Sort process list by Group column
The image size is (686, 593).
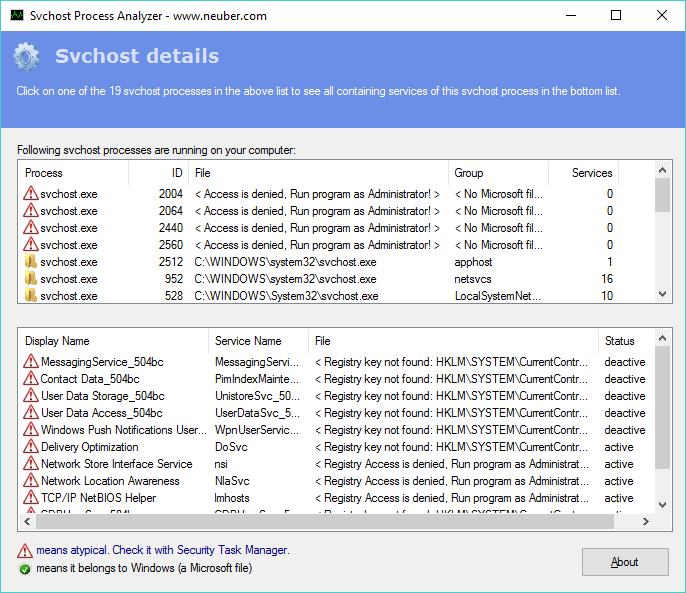pyautogui.click(x=499, y=173)
